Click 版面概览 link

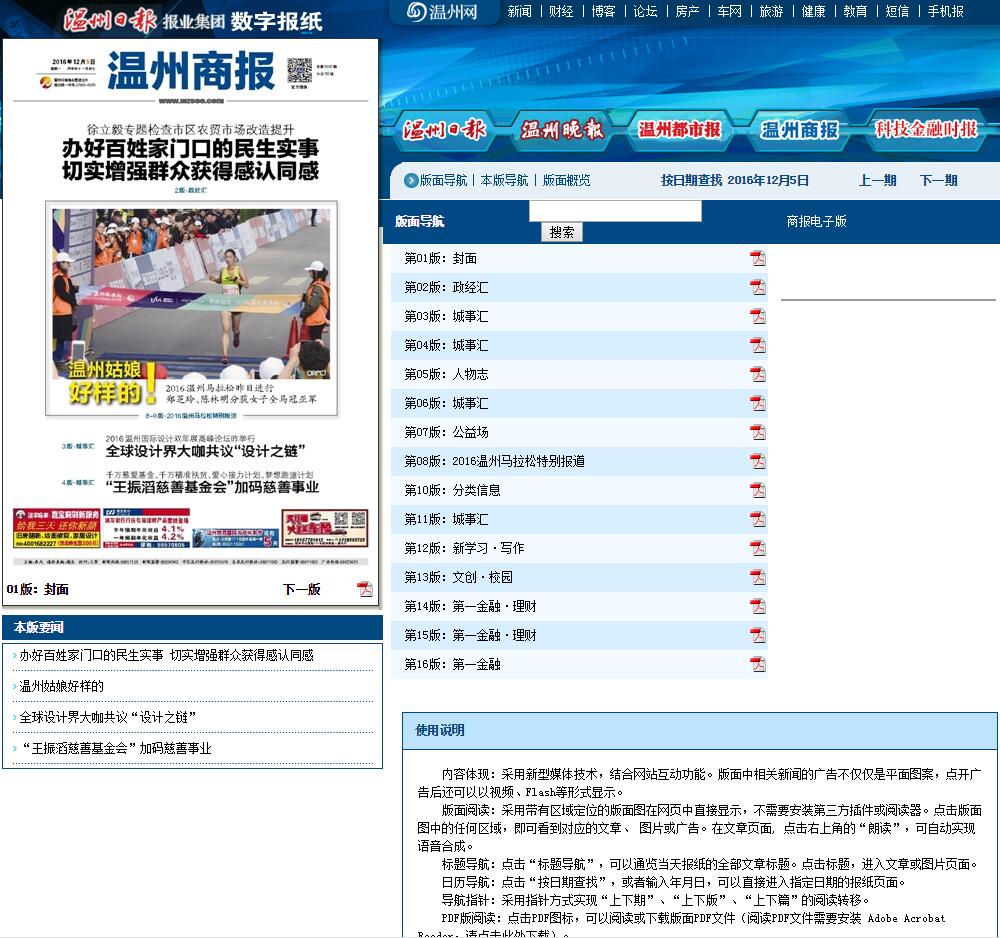coord(566,180)
